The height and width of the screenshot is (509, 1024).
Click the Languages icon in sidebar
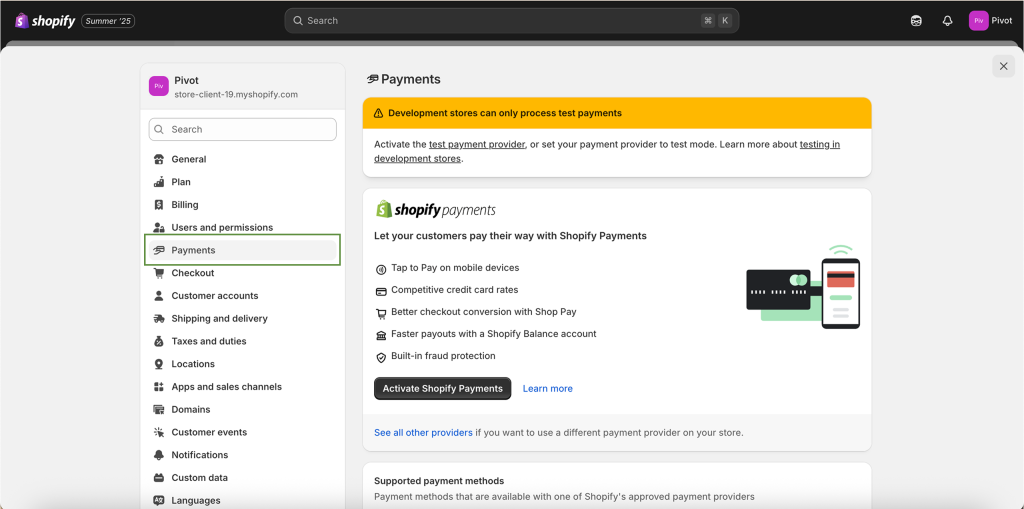159,501
